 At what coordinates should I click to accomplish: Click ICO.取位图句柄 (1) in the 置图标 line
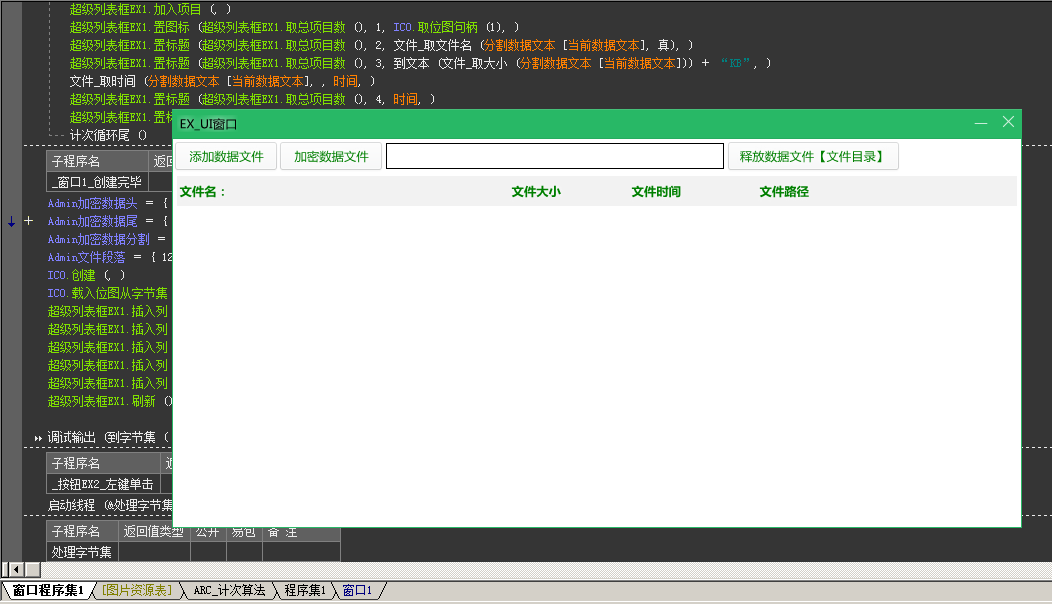[449, 28]
